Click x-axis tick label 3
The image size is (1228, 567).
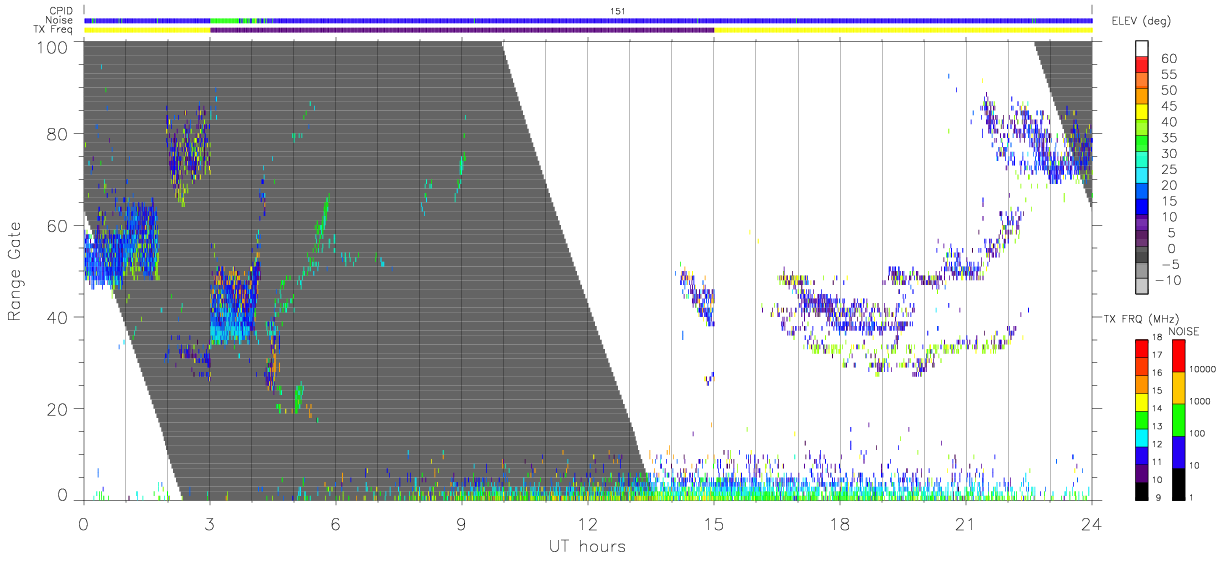pos(209,524)
